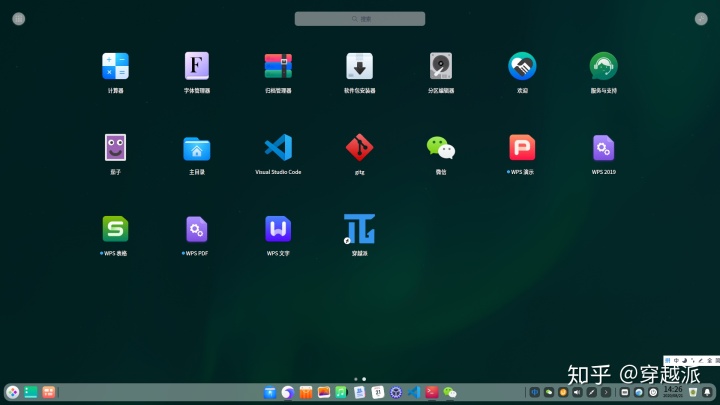The height and width of the screenshot is (405, 720).
Task: Click the 中 input method tray icon
Action: tap(534, 393)
